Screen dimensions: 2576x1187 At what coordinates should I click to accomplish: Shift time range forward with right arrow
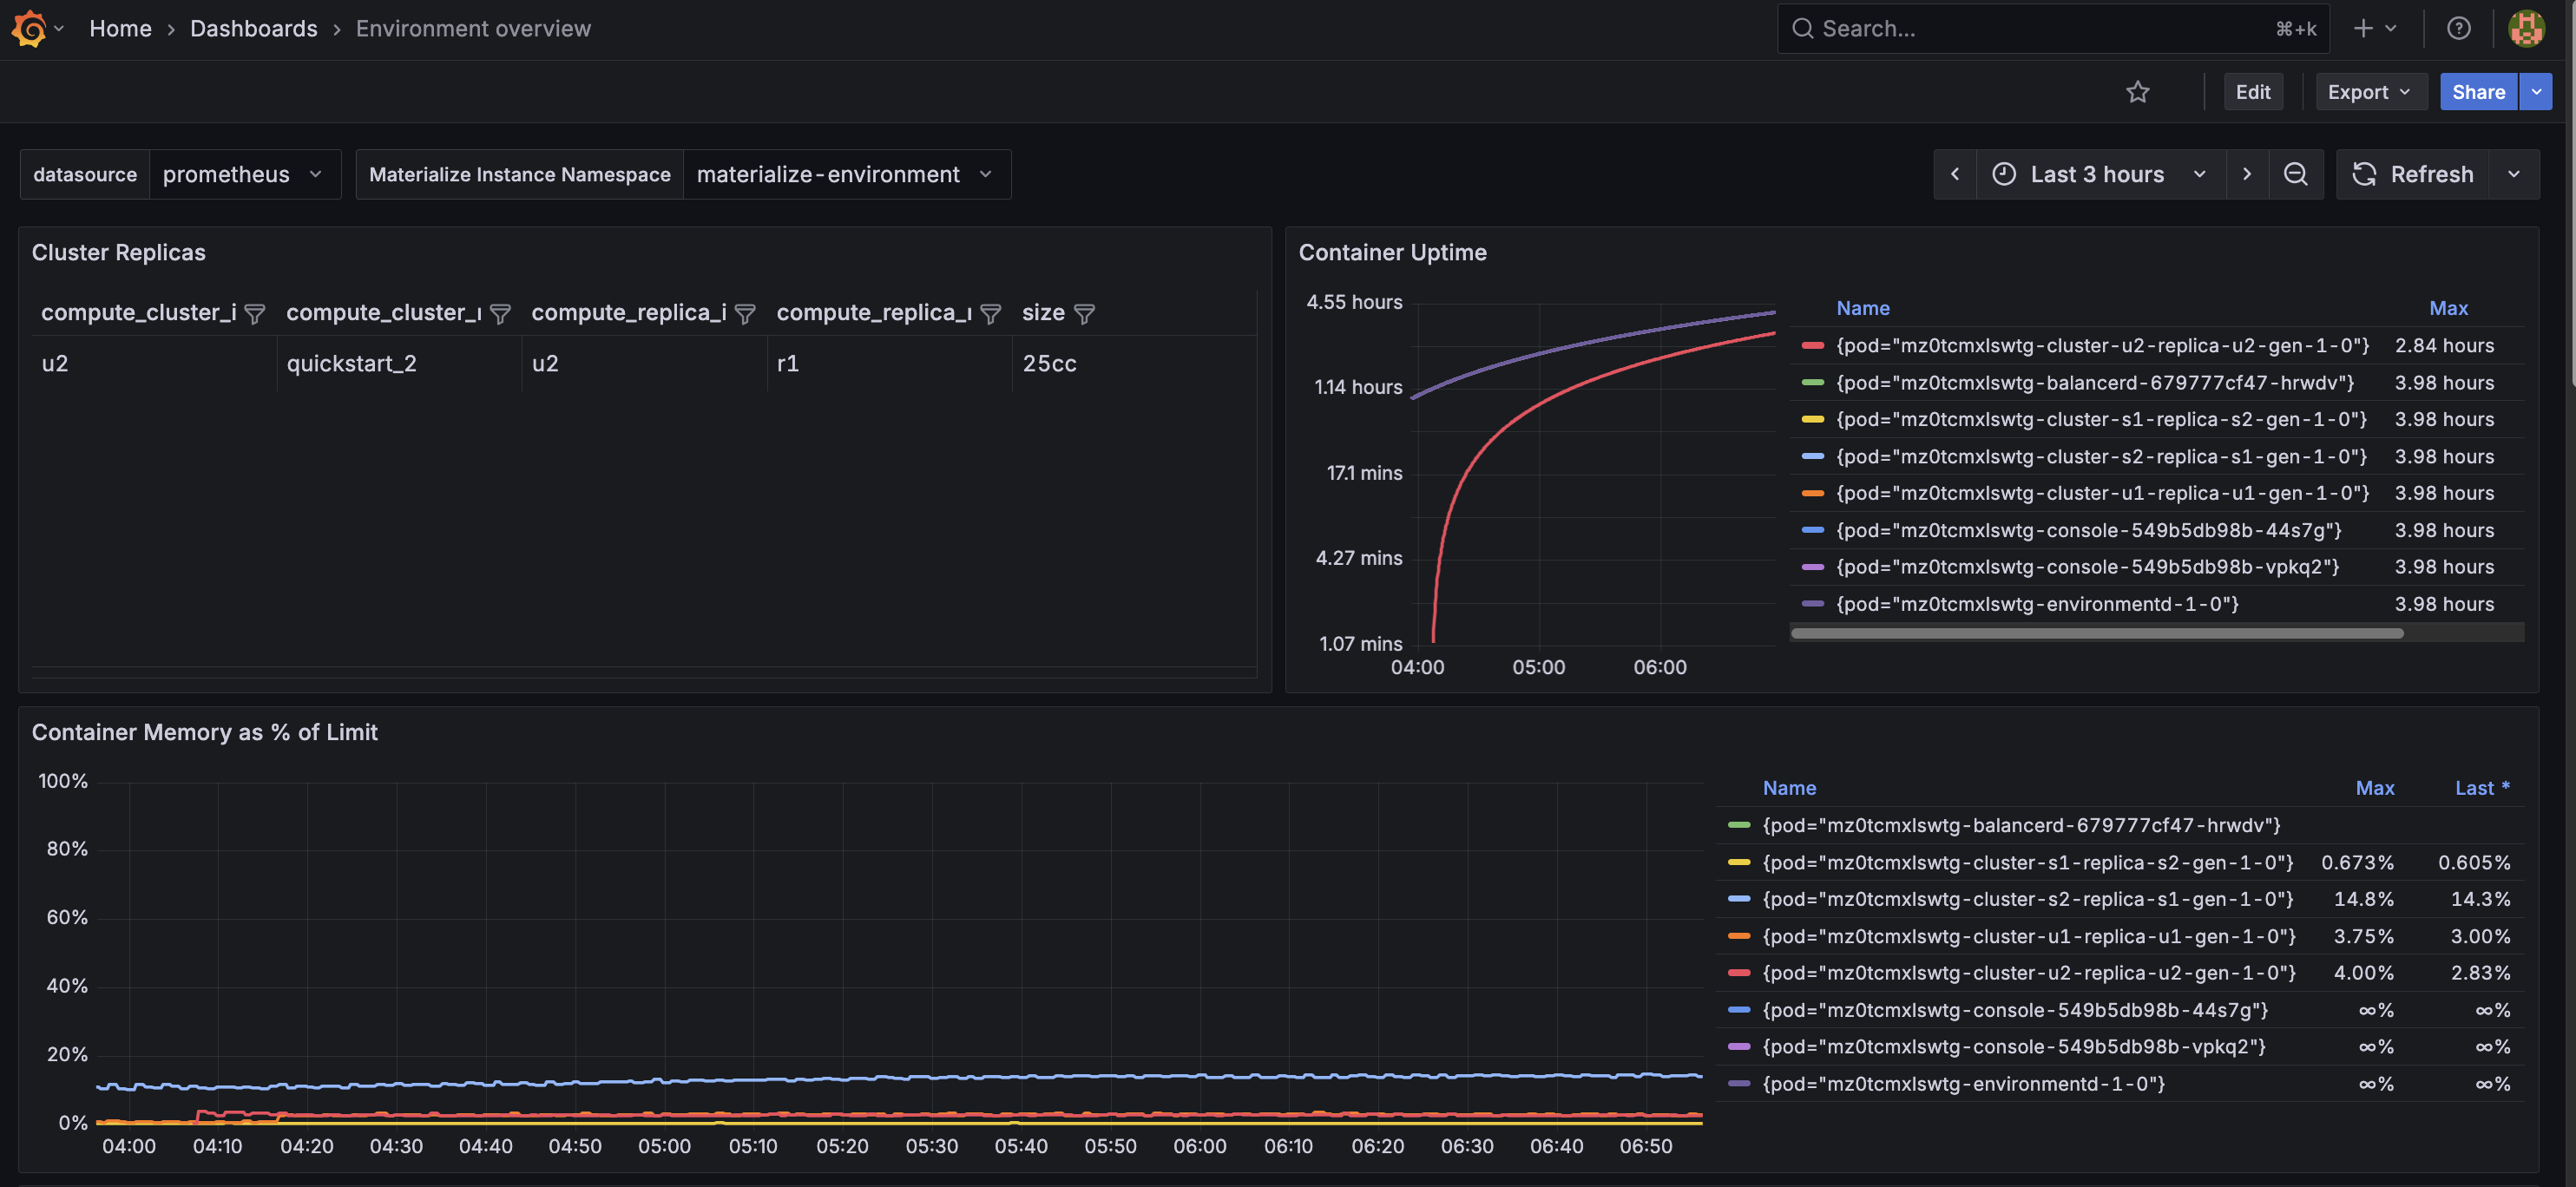2247,174
